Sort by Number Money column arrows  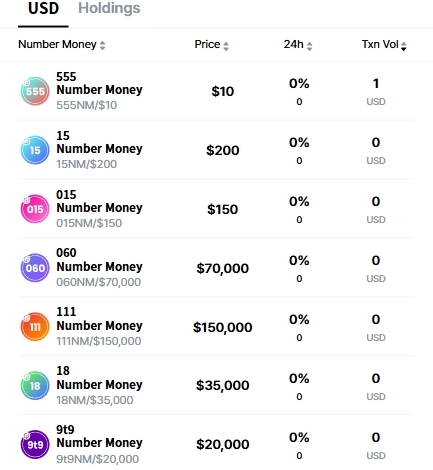[x=102, y=45]
